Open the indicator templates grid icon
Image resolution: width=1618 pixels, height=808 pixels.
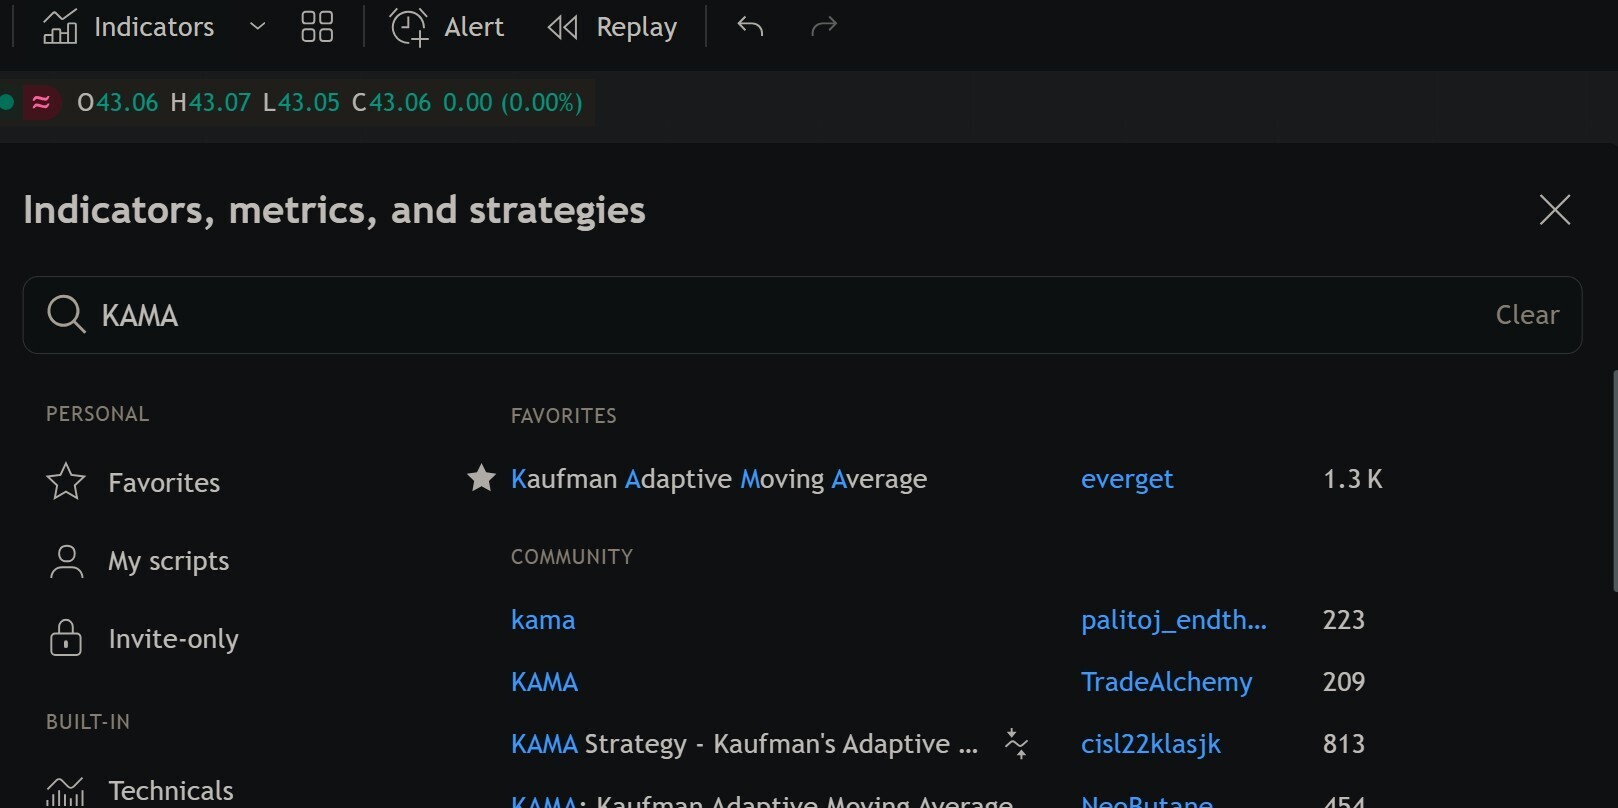[x=317, y=27]
